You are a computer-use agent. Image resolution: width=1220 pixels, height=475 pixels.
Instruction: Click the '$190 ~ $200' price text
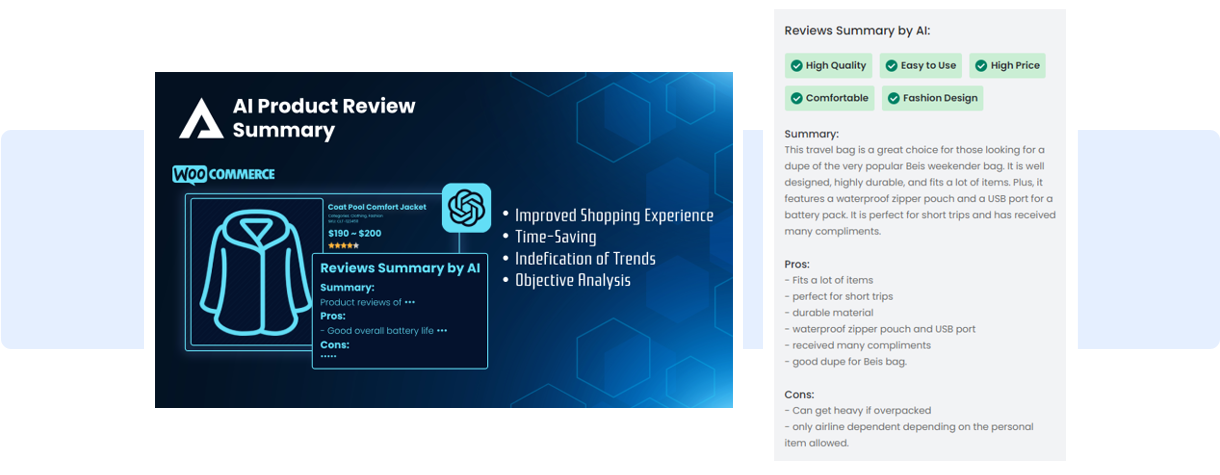(355, 233)
